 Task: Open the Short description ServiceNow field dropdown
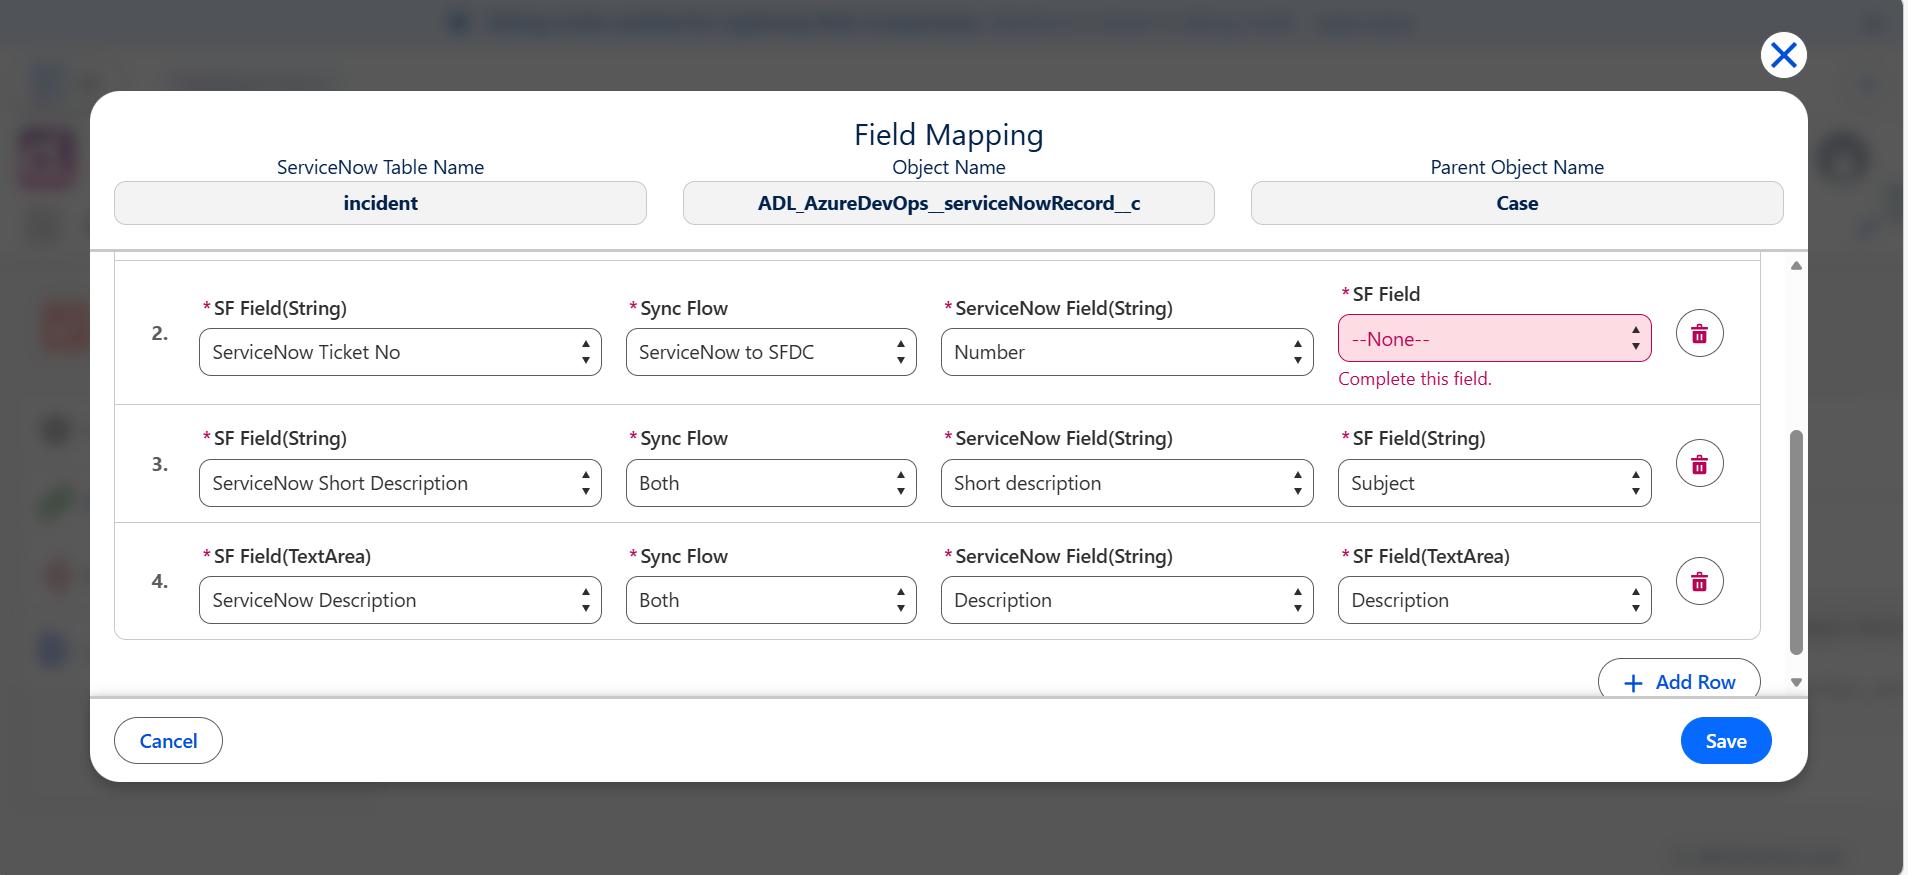(1127, 483)
